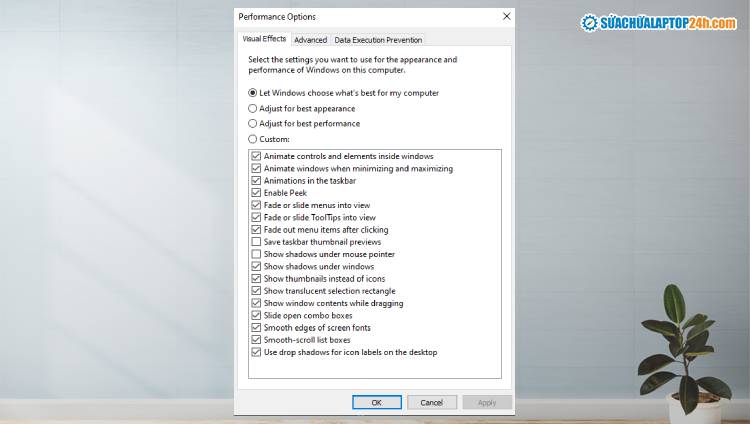Switch to the Advanced tab

coord(310,40)
